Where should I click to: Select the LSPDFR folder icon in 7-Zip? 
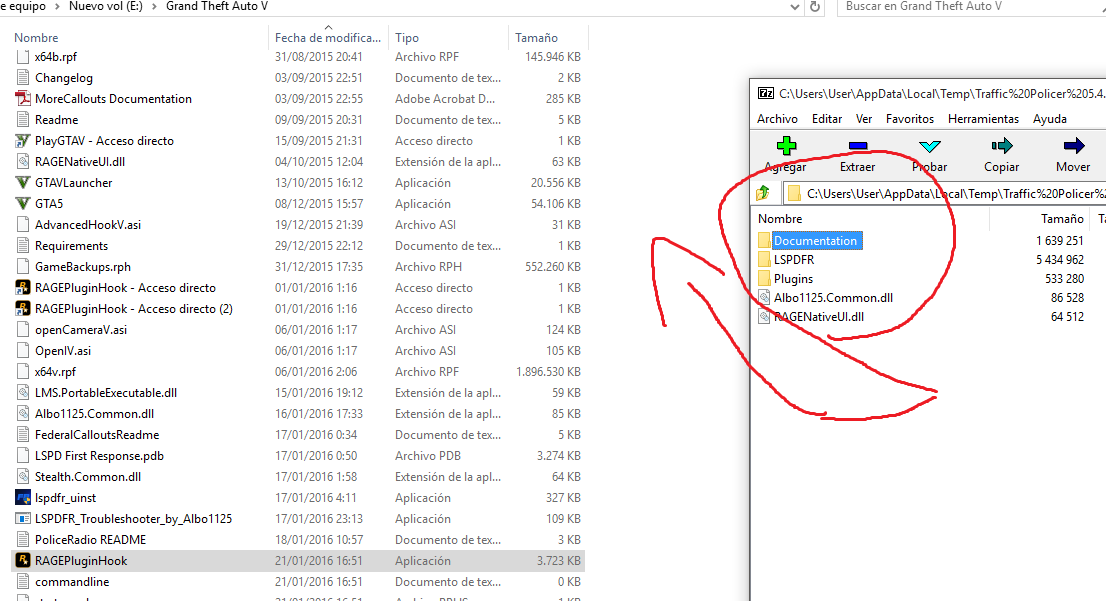(x=764, y=260)
